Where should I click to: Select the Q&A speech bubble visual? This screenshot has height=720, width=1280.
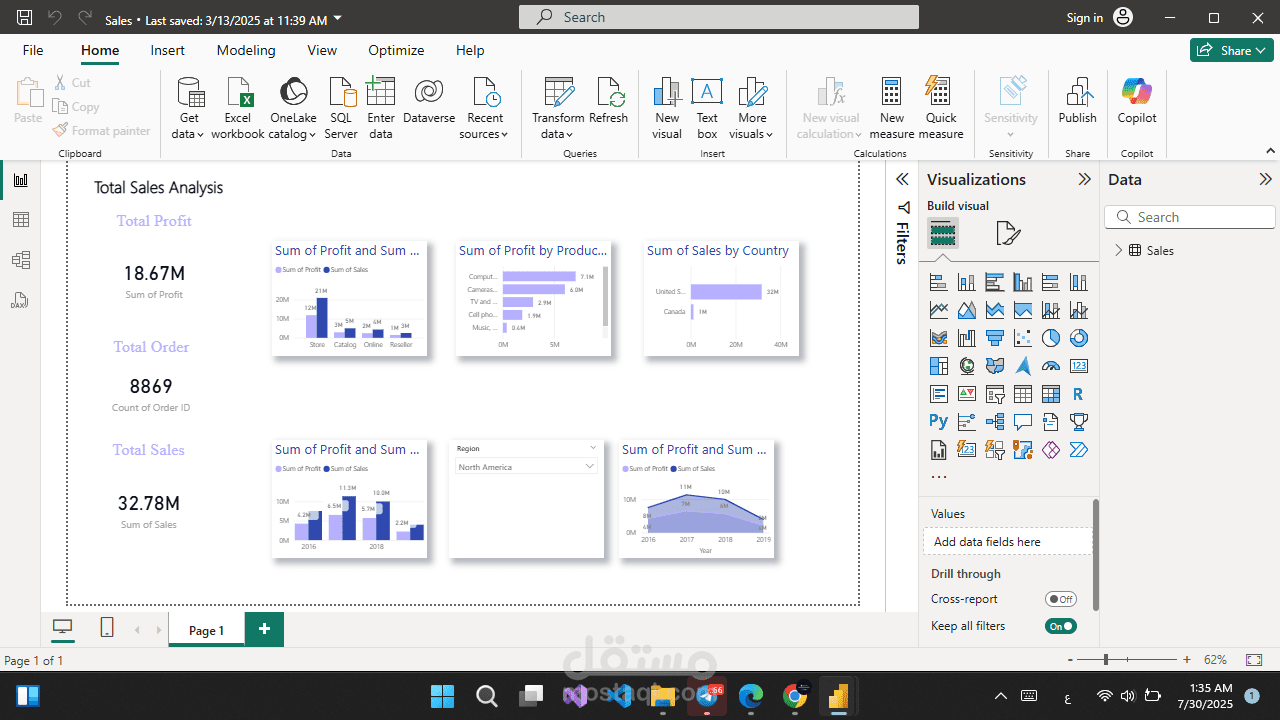(x=1022, y=422)
